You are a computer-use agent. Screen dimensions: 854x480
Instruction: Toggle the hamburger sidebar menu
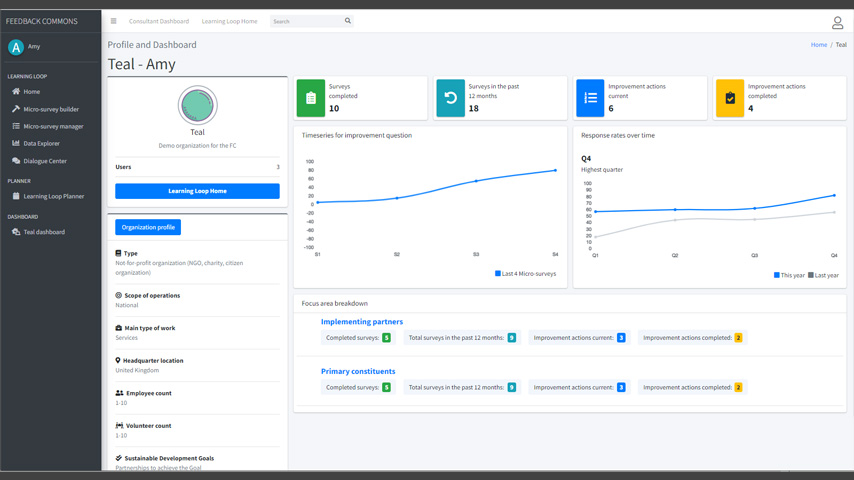pyautogui.click(x=113, y=21)
